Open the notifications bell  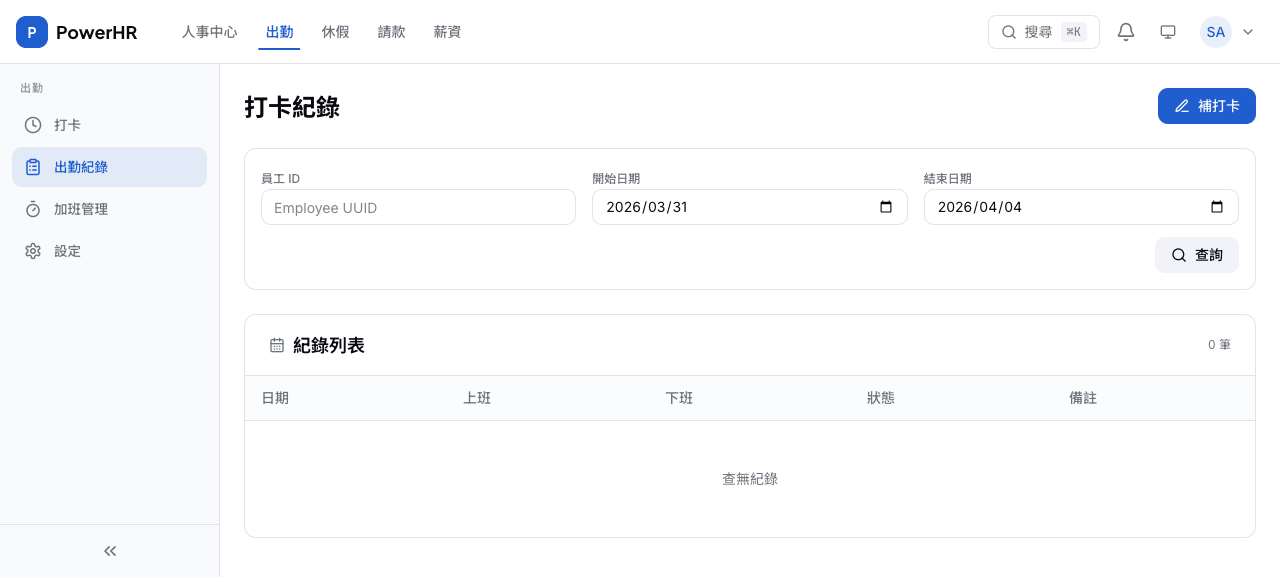click(1126, 32)
